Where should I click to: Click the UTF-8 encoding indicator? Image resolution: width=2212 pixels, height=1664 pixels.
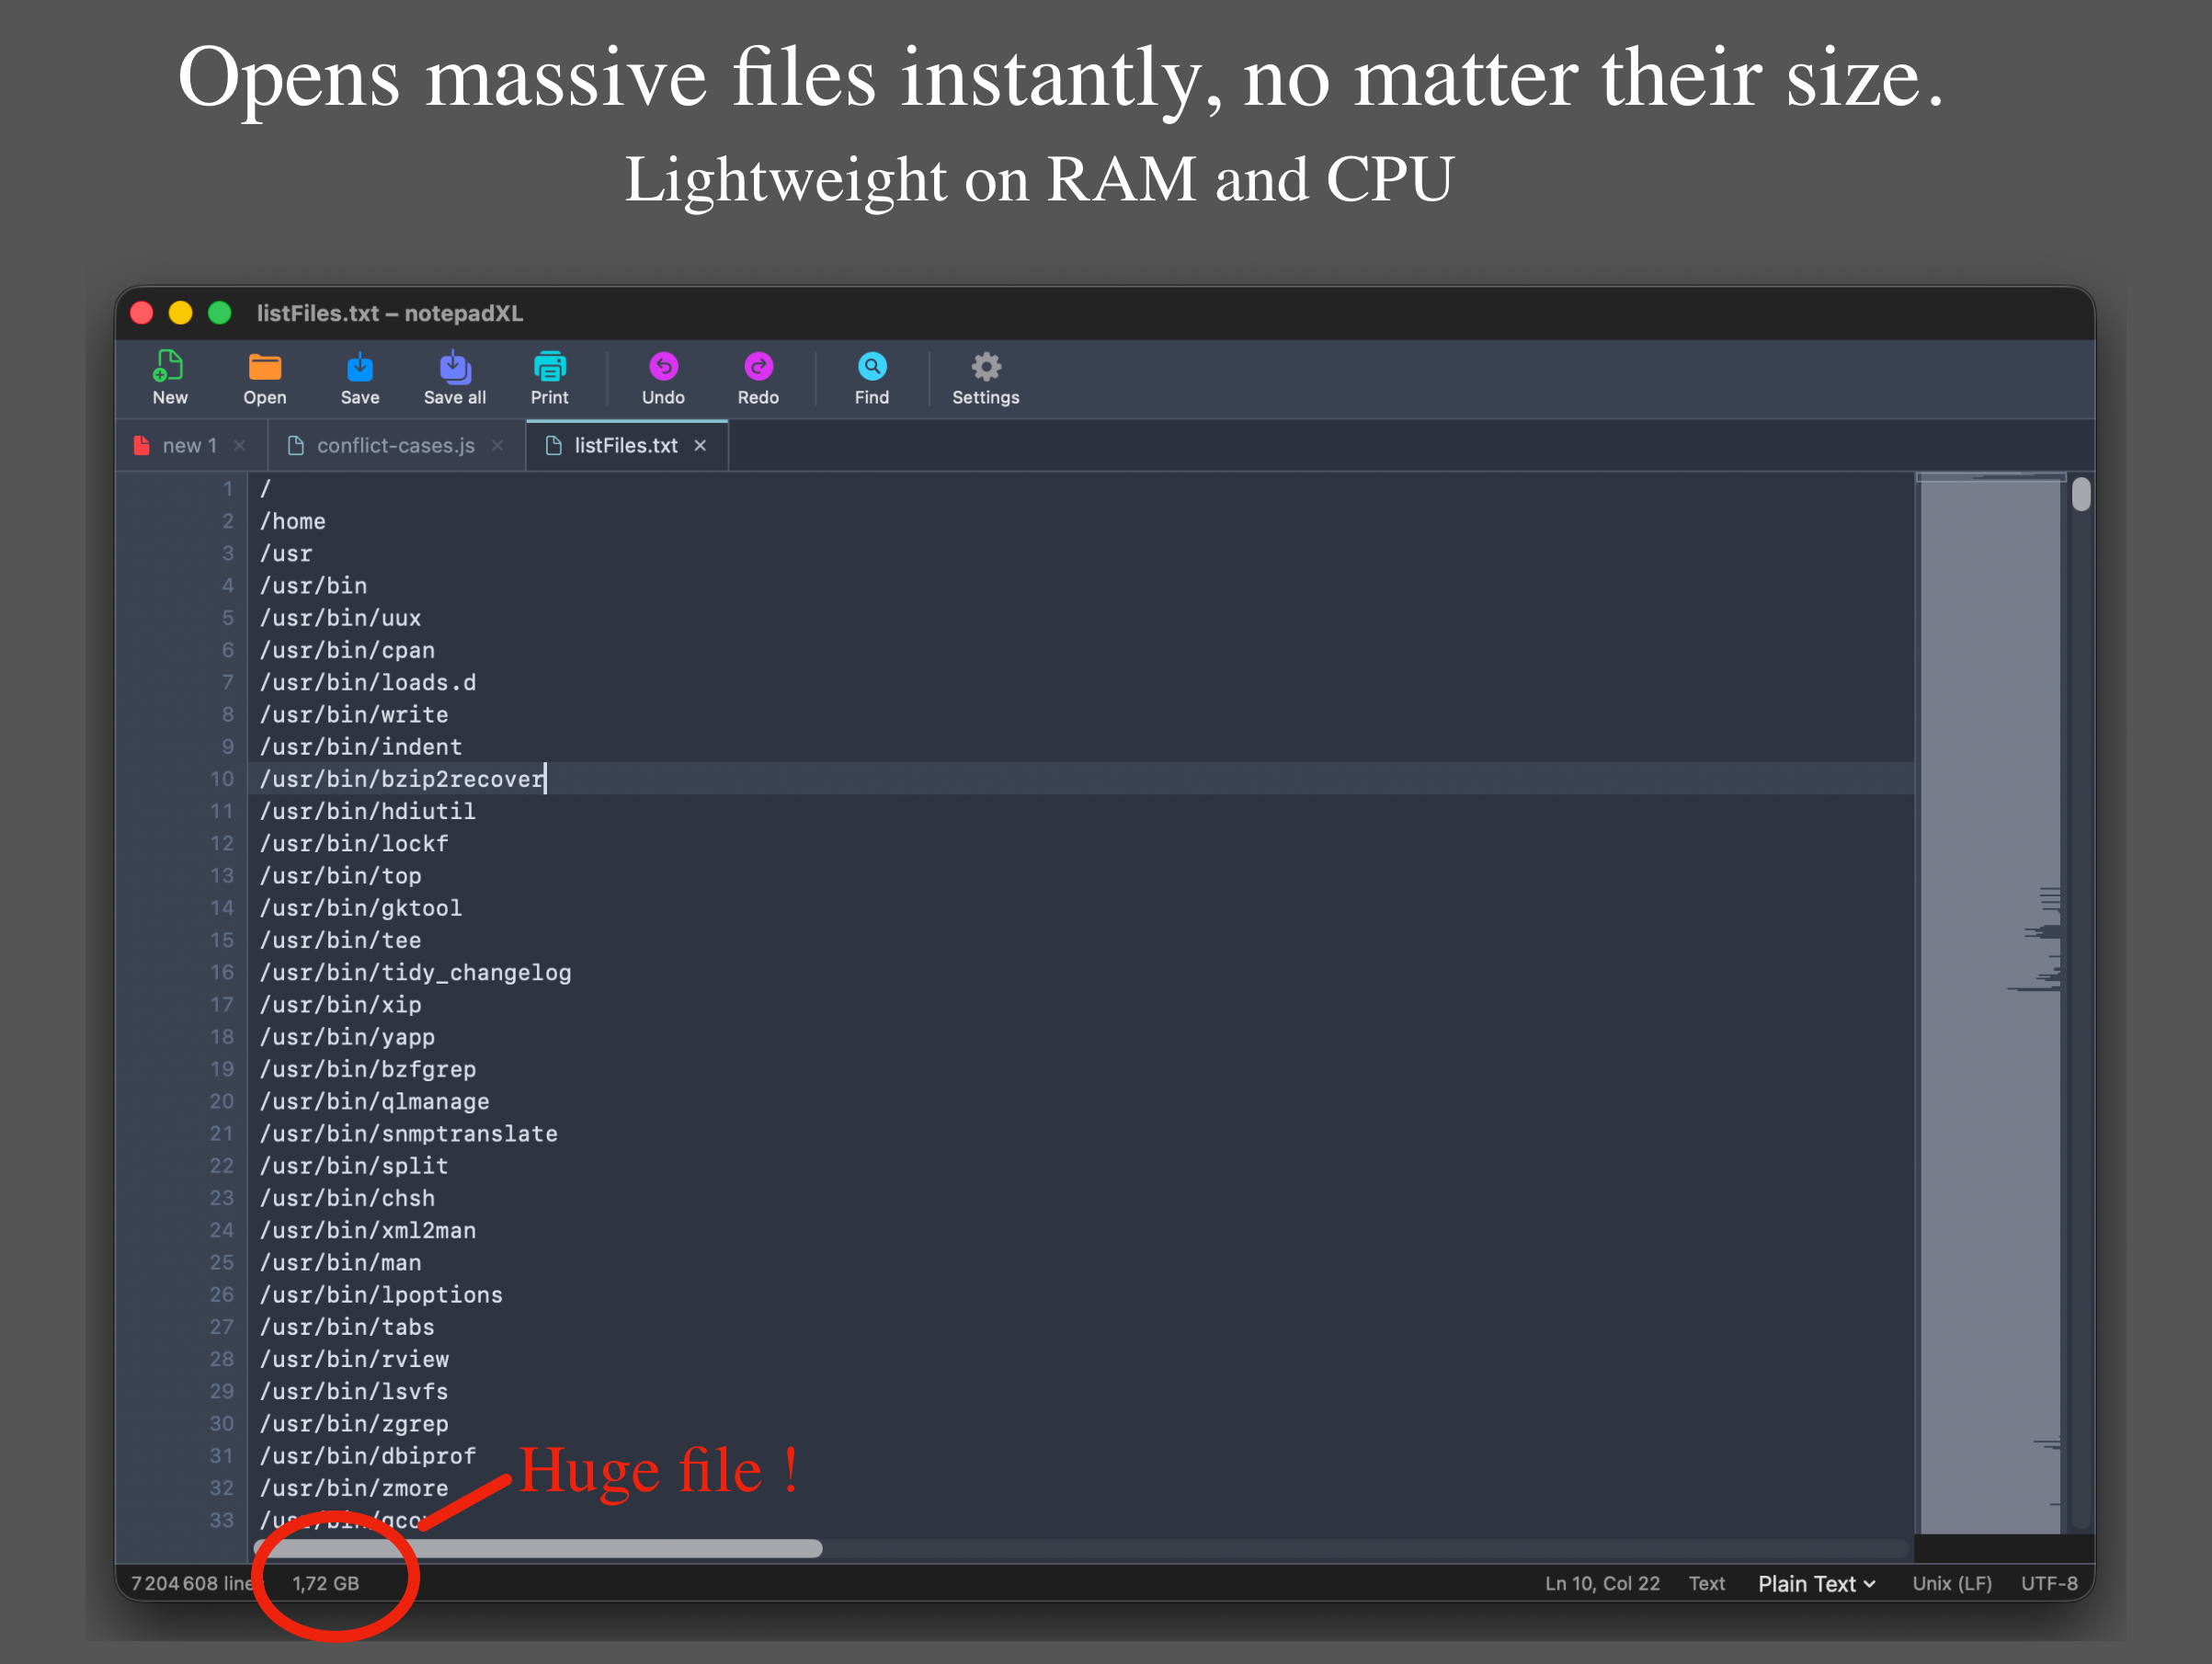coord(2049,1583)
